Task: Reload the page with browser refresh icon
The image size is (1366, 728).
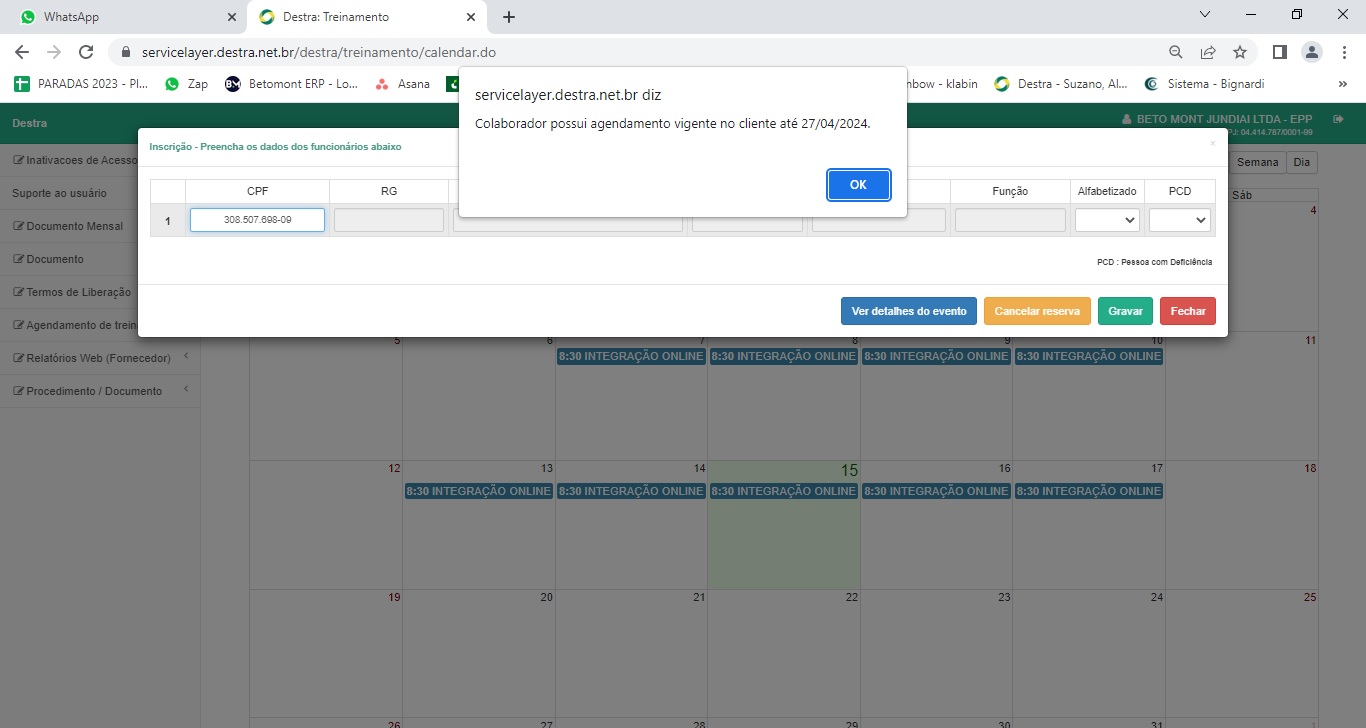Action: click(x=86, y=52)
